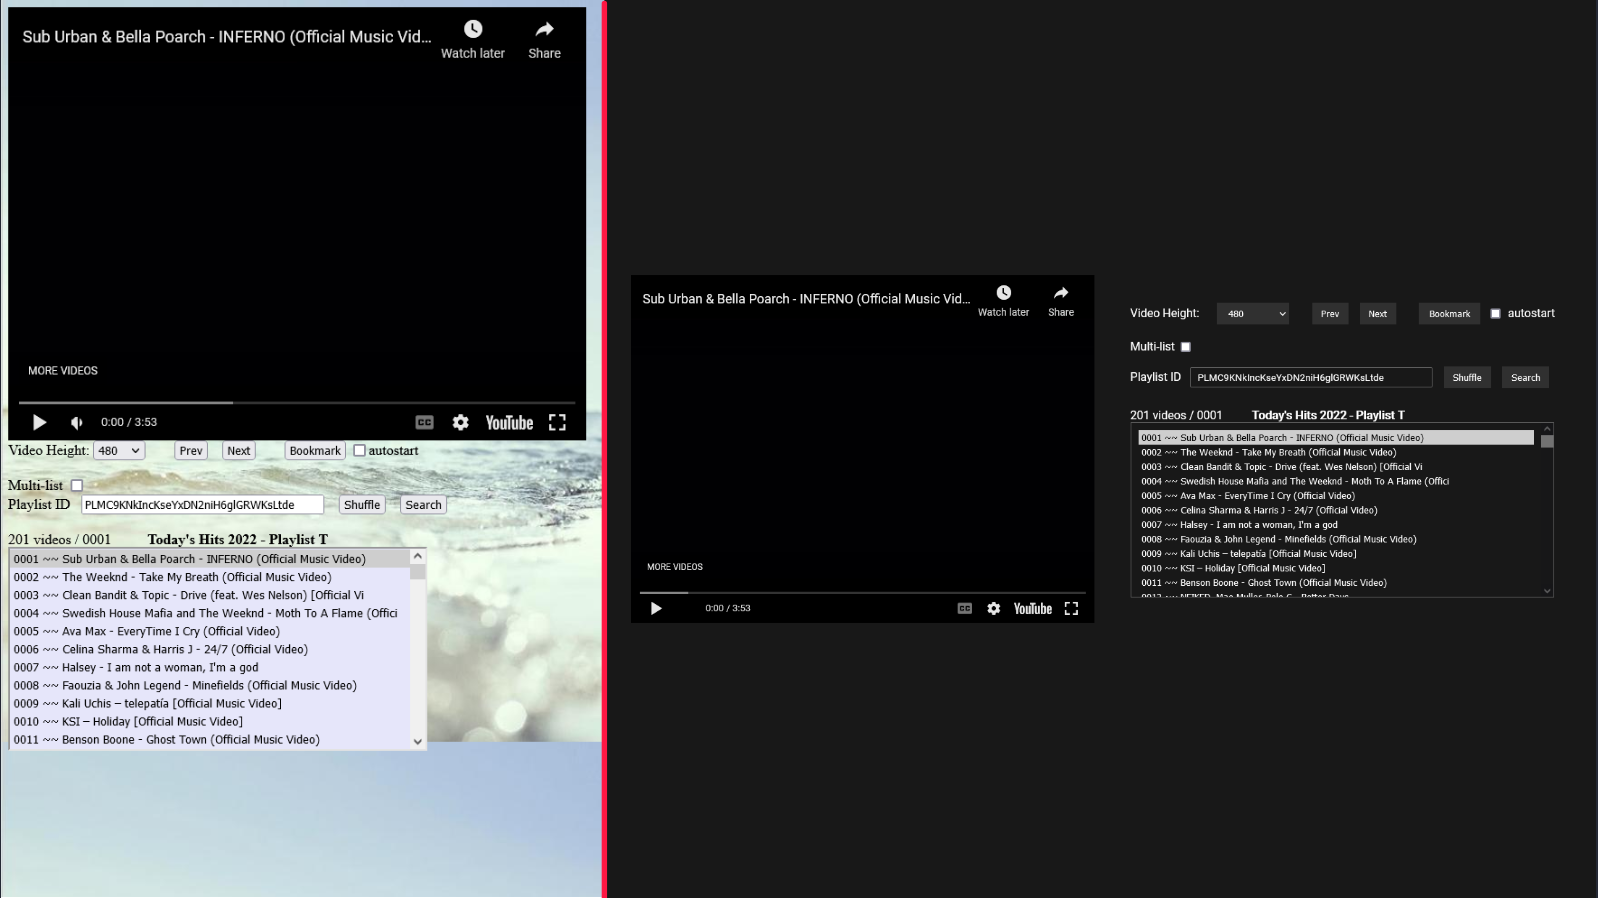The width and height of the screenshot is (1598, 898).
Task: Open YouTube logo link in left player
Action: 509,422
